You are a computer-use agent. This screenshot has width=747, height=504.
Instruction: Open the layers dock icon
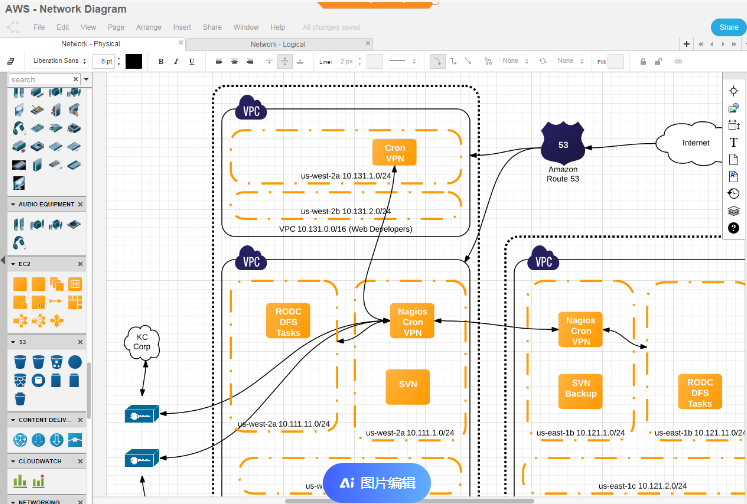pyautogui.click(x=734, y=211)
